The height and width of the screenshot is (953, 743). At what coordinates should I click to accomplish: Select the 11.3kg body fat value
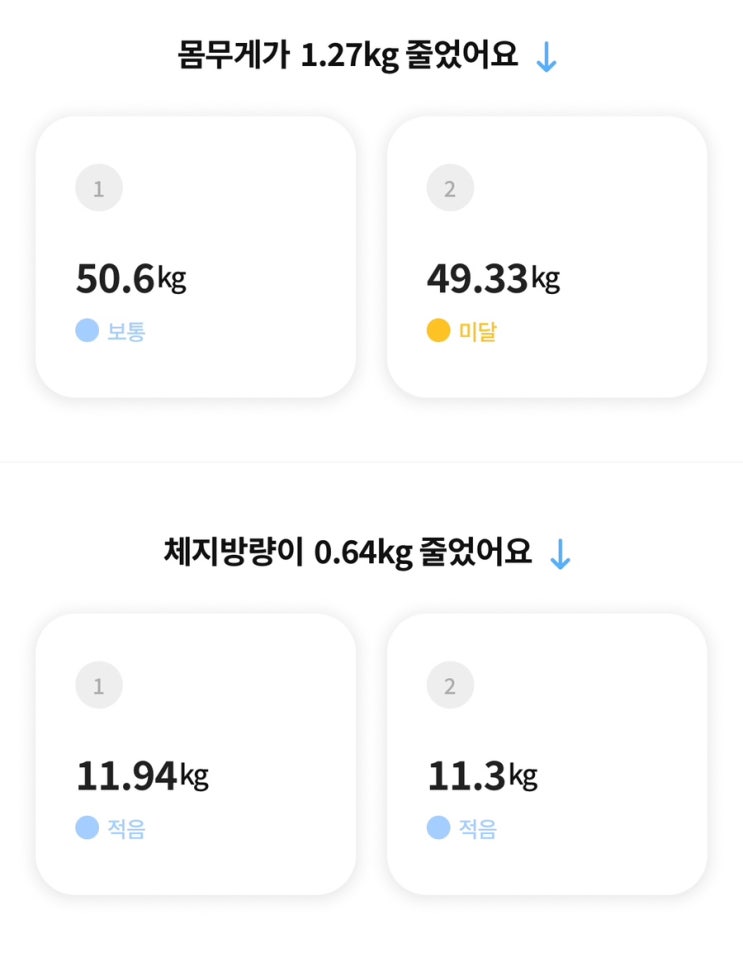click(x=482, y=776)
